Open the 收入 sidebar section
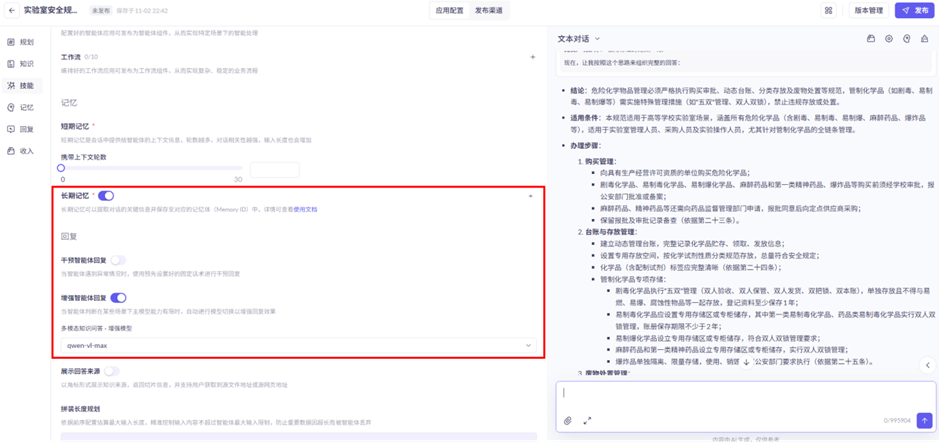The width and height of the screenshot is (939, 442). [x=22, y=151]
